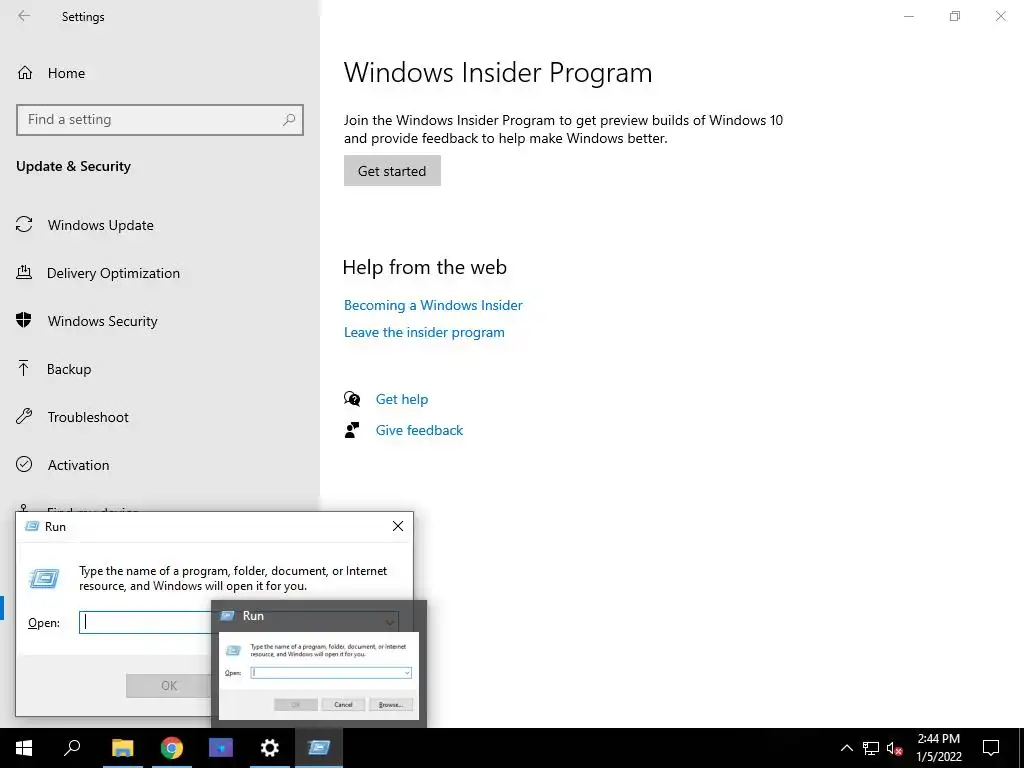Viewport: 1024px width, 768px height.
Task: Open Leave the insider program link
Action: click(x=424, y=332)
